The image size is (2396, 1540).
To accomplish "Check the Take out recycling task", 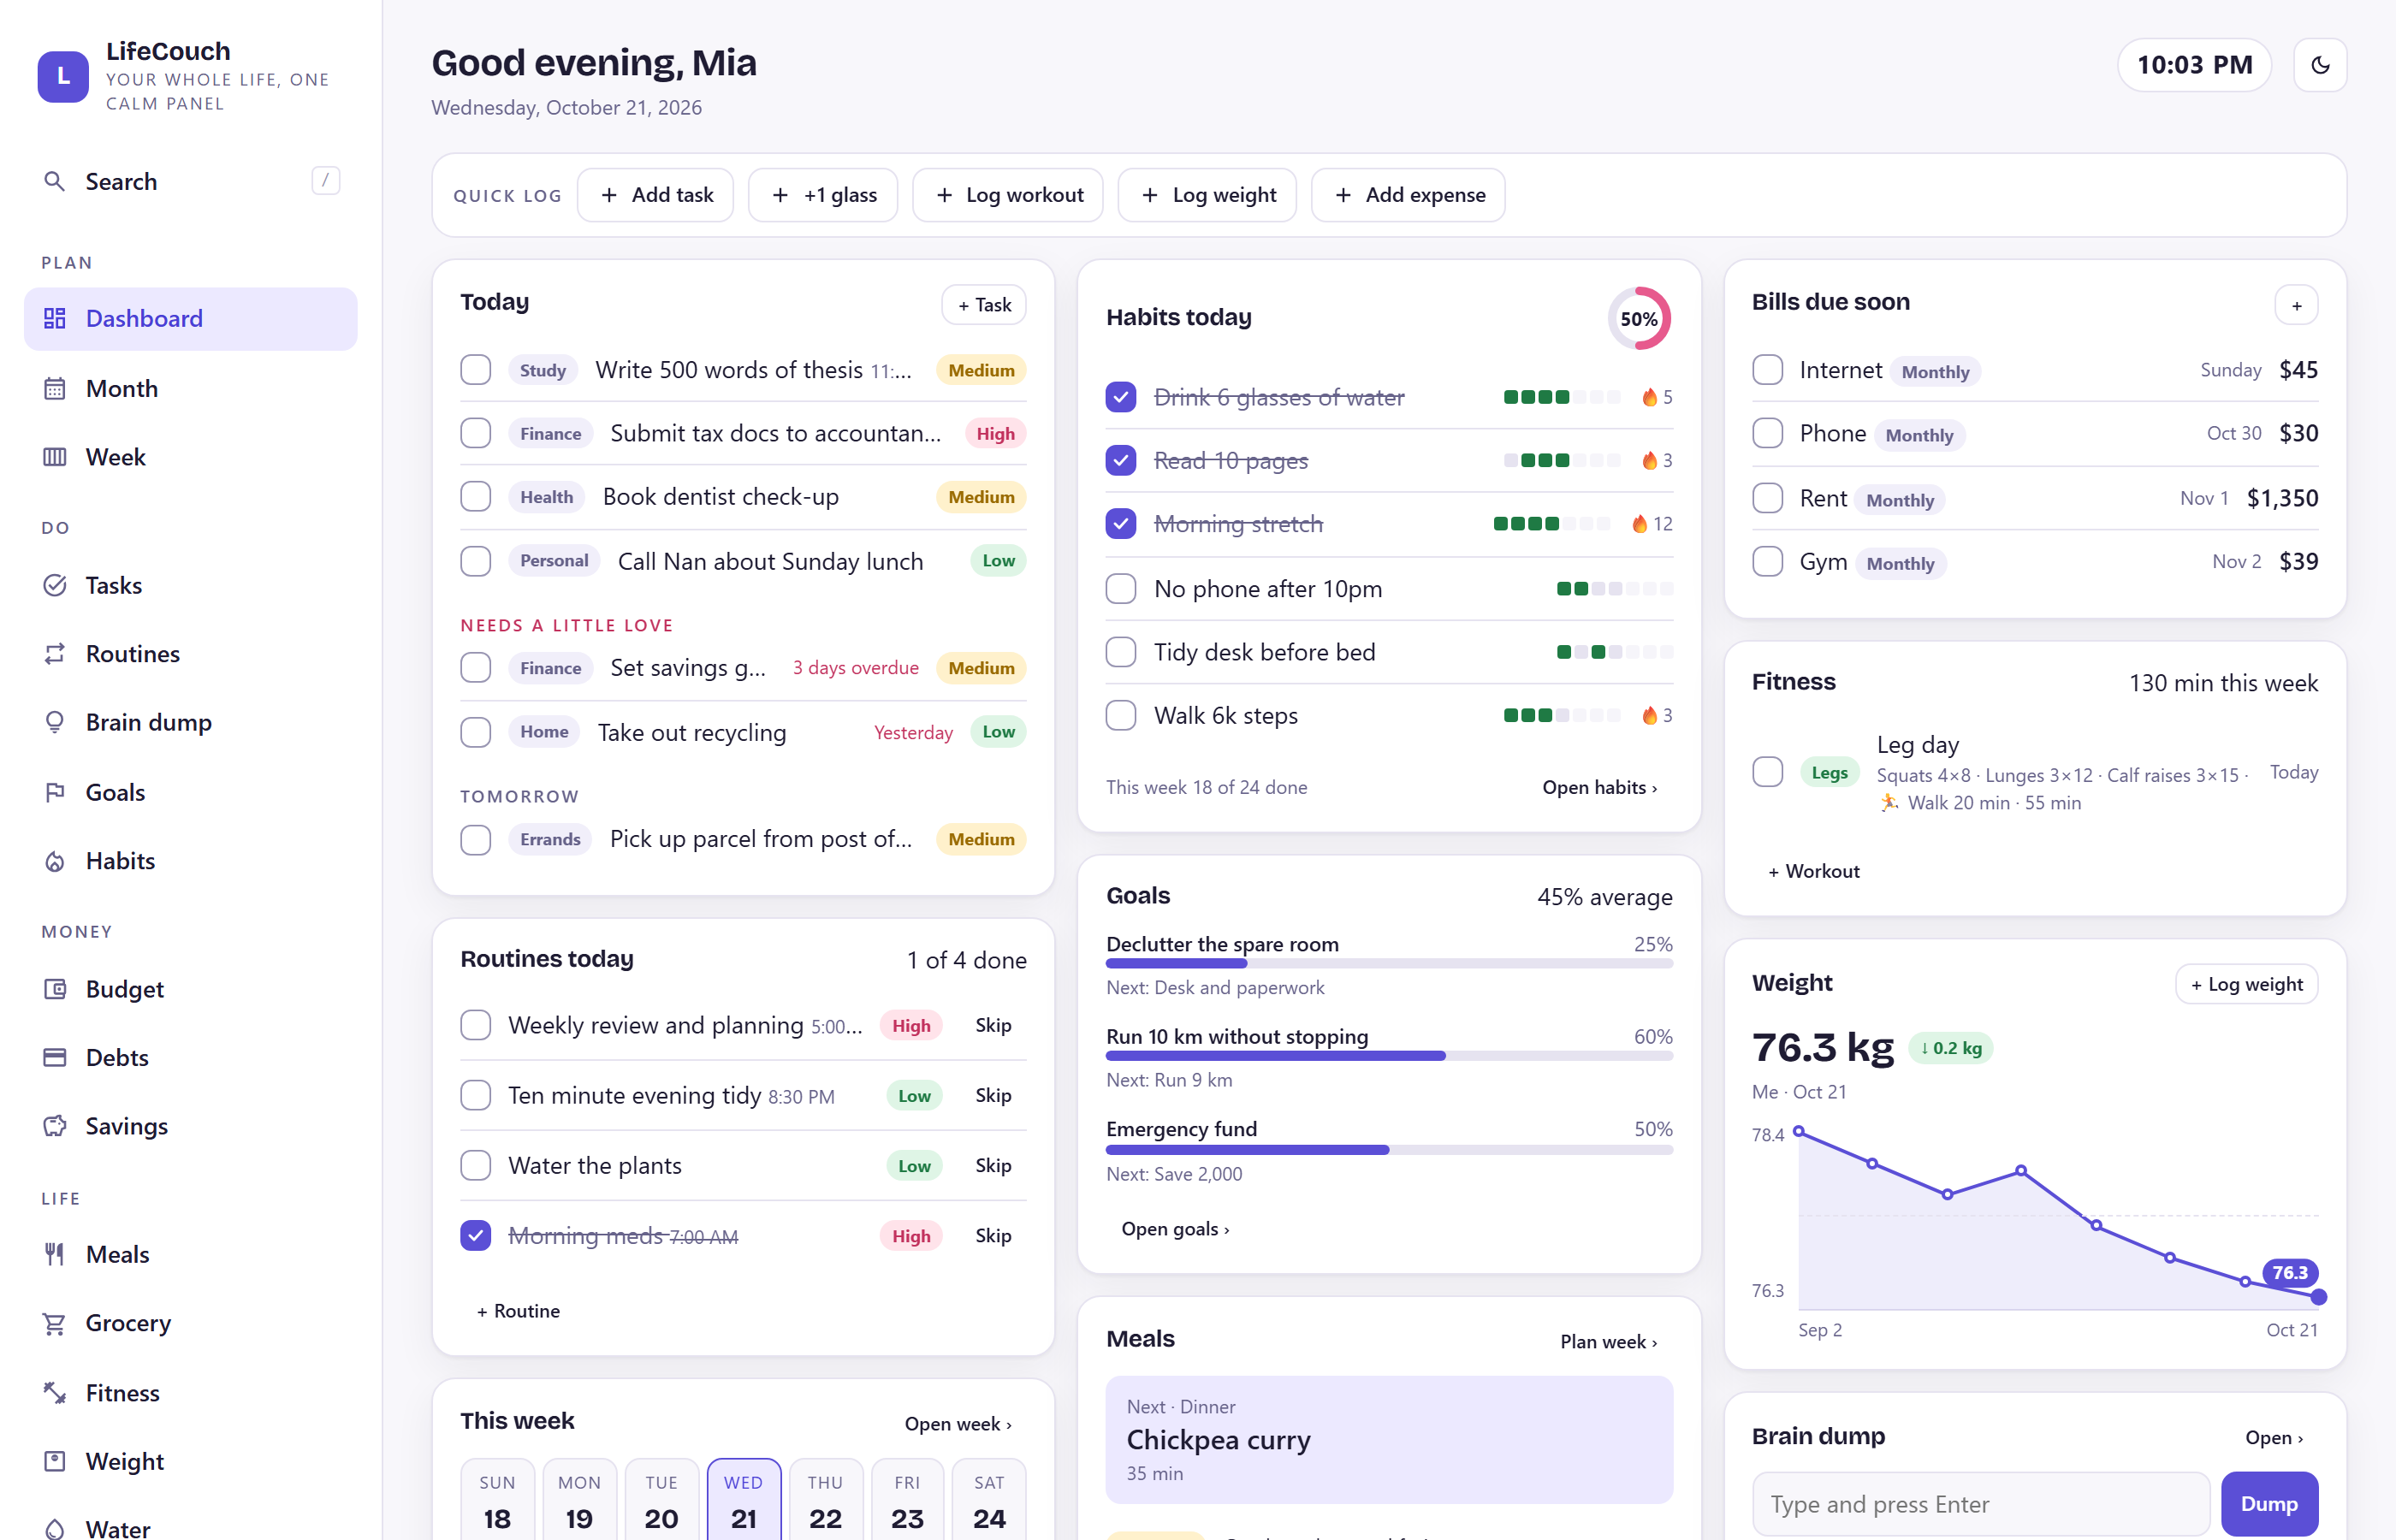I will (x=476, y=732).
